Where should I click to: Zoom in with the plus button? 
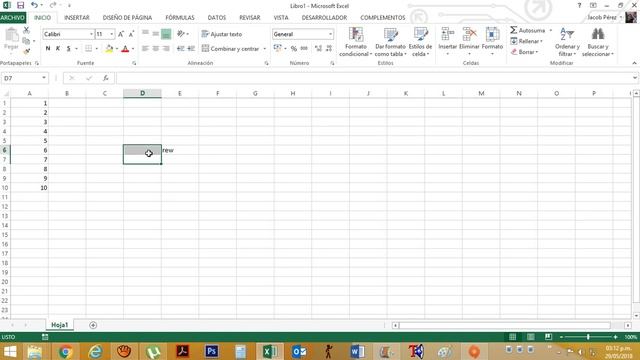pos(616,337)
